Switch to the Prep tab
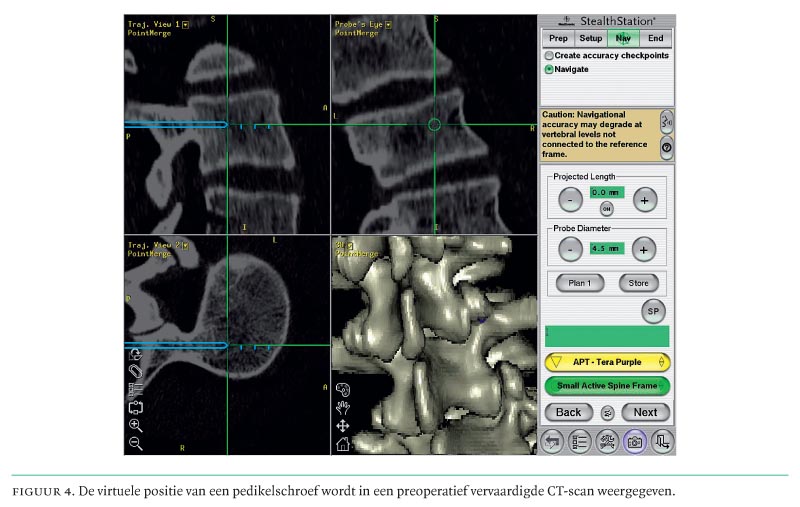 (558, 39)
